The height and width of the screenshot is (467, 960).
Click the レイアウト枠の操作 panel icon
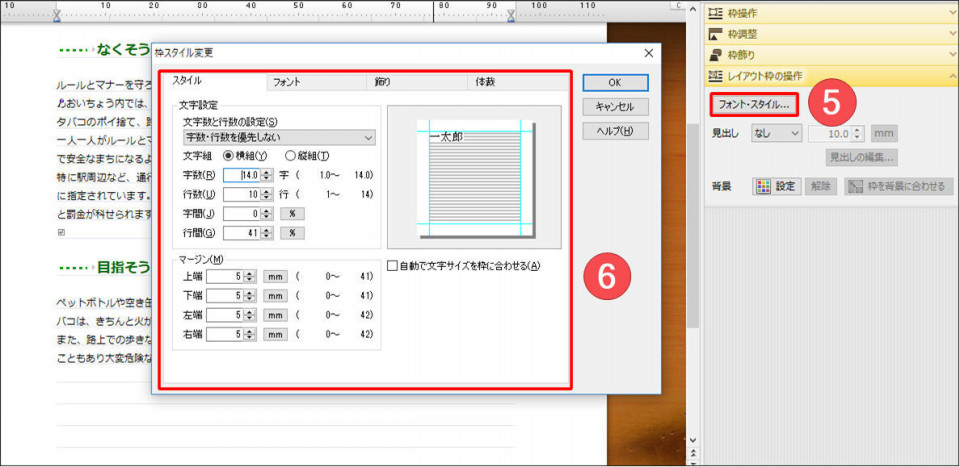coord(715,76)
